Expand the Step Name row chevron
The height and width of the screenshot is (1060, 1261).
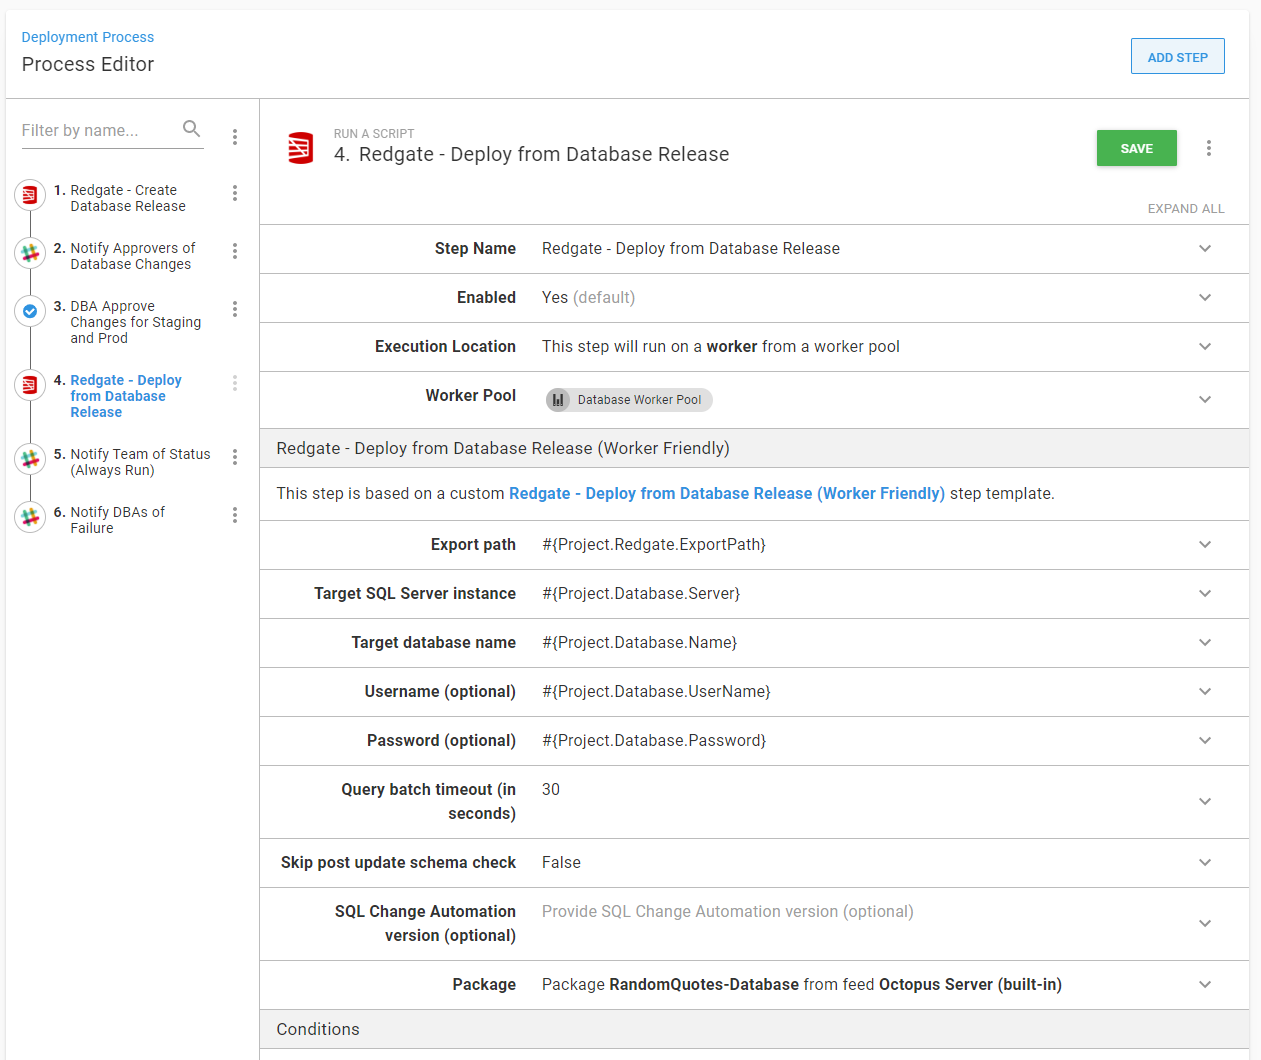click(x=1205, y=249)
